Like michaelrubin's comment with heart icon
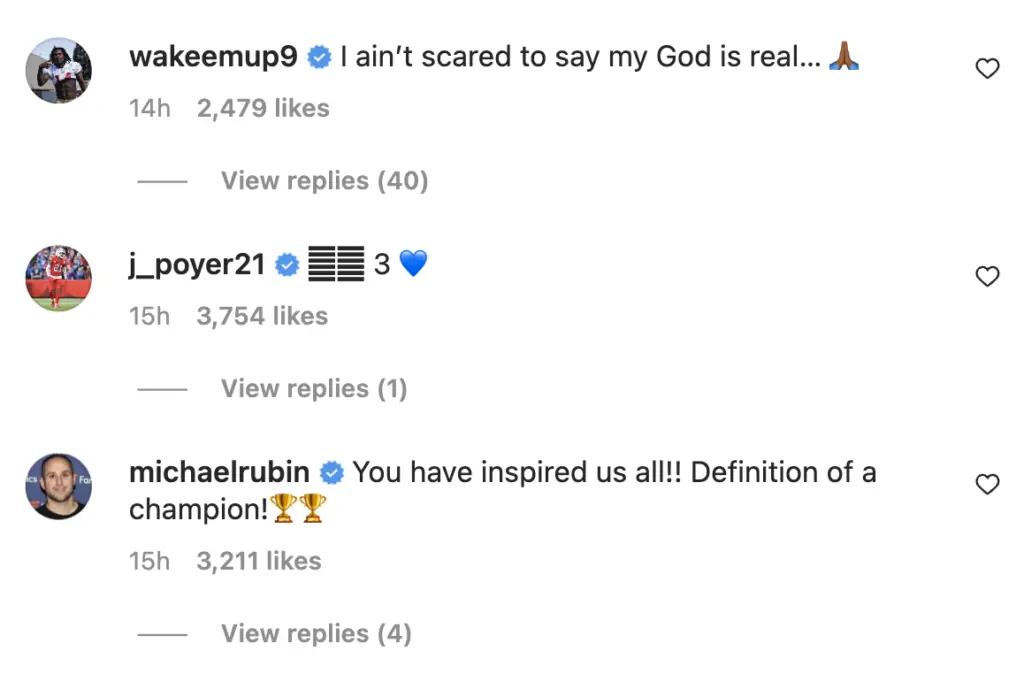The width and height of the screenshot is (1024, 674). tap(987, 485)
